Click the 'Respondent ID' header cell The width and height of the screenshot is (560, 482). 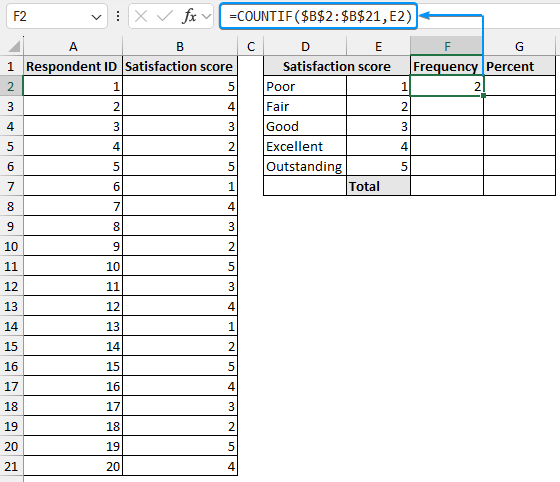73,66
